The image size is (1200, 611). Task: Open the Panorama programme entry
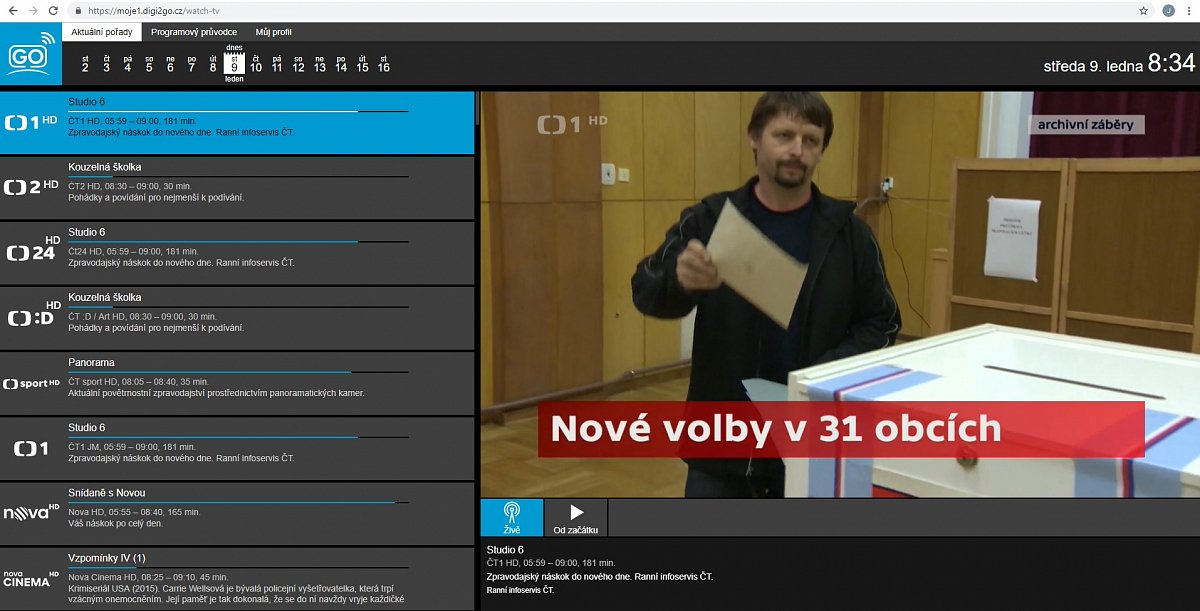coord(91,362)
